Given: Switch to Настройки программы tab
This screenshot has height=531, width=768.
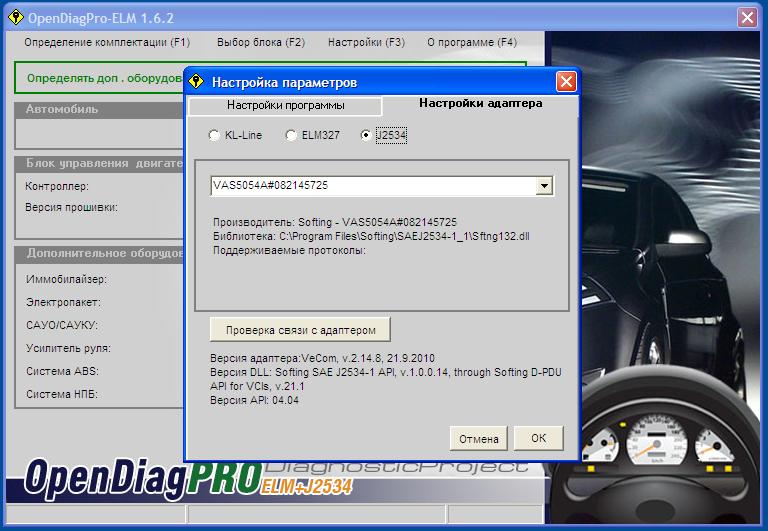Looking at the screenshot, I should [x=285, y=105].
